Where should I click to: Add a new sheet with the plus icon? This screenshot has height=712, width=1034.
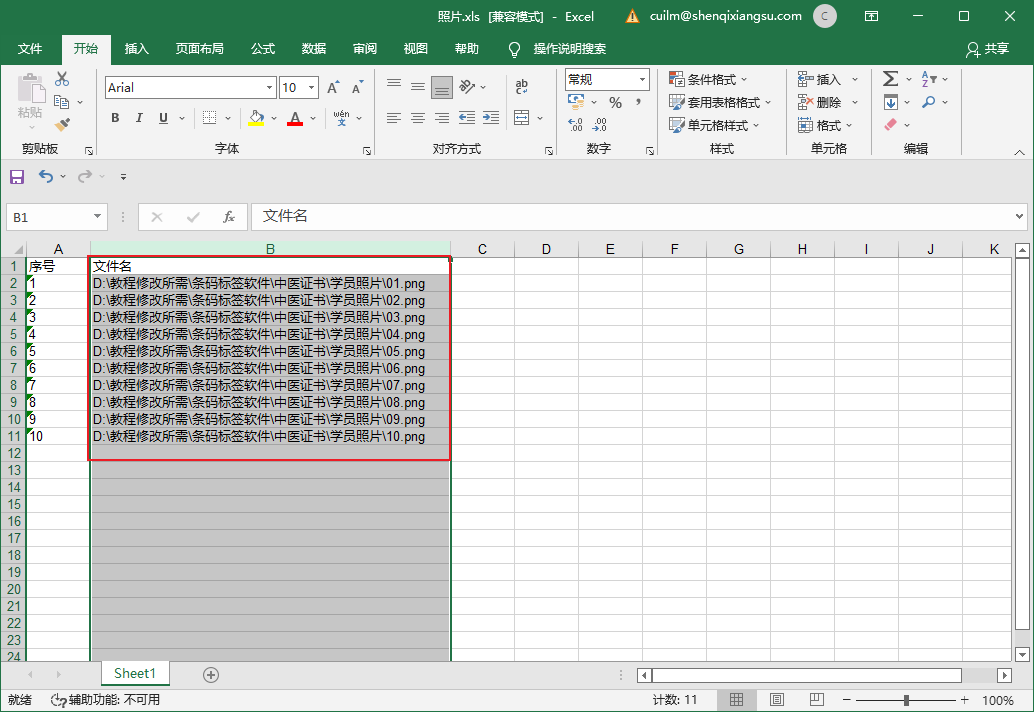coord(211,675)
